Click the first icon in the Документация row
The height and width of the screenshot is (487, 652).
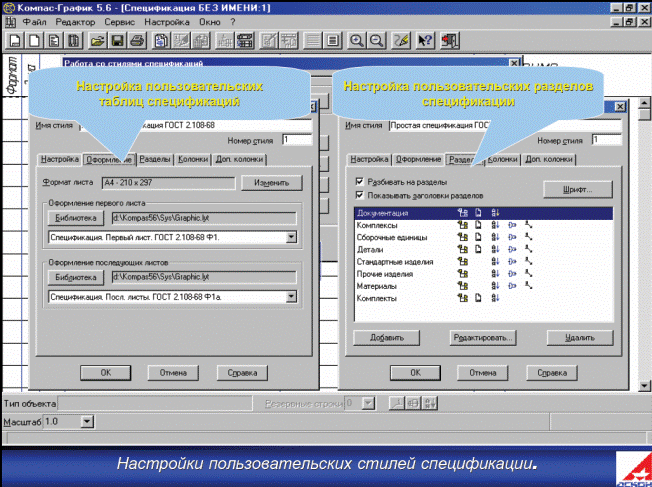click(463, 213)
